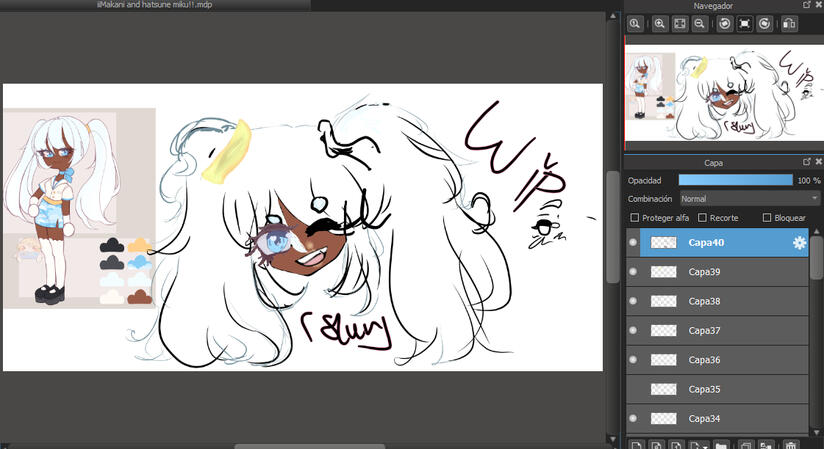Click the fit-to-window icon in Navegador
This screenshot has width=824, height=449.
(680, 24)
